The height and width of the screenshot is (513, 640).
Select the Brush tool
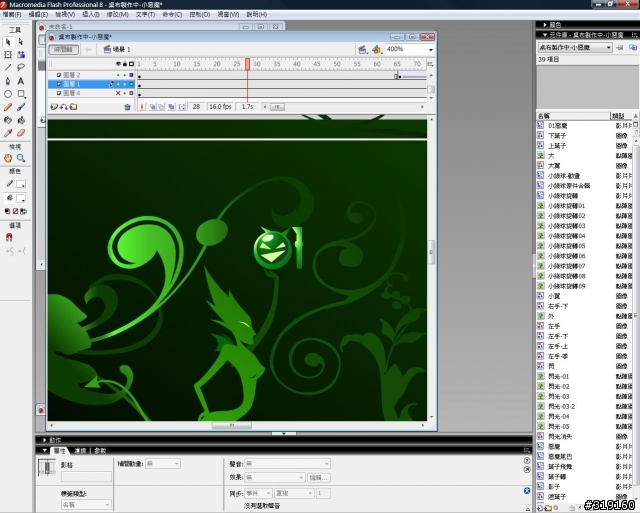[21, 107]
